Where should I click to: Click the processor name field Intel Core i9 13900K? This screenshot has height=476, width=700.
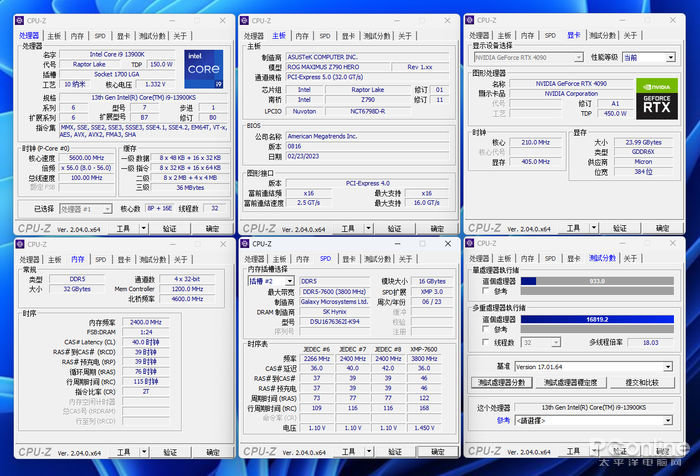point(117,54)
